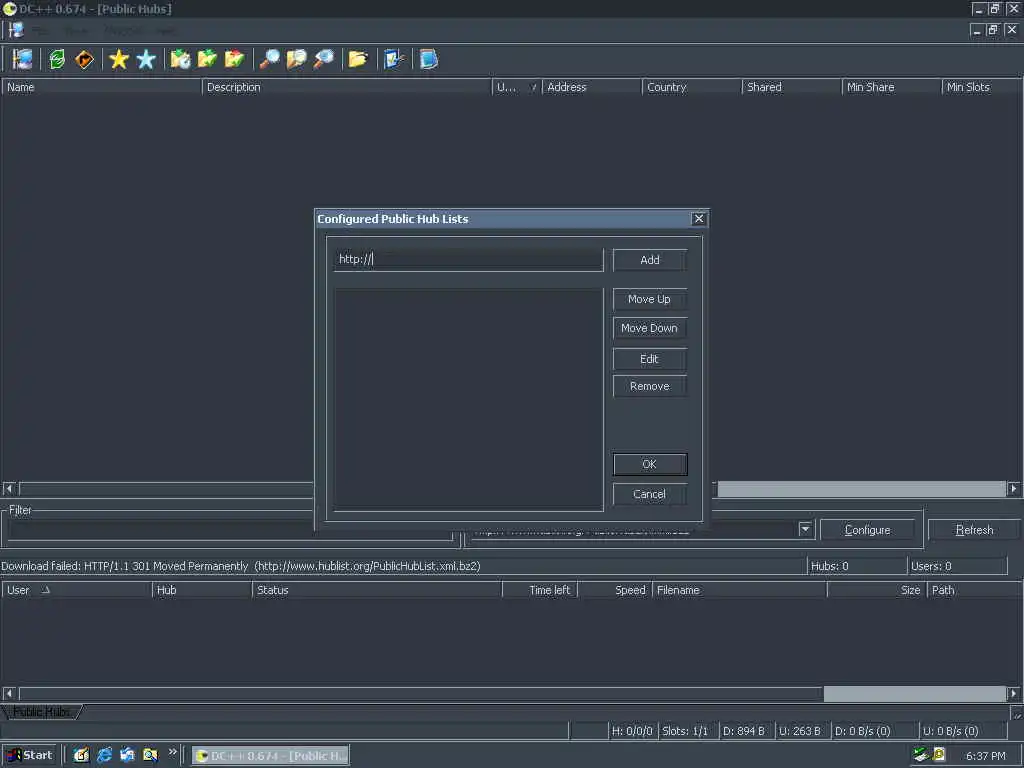Click 'H: 0/0/0' status bar entry

point(632,731)
